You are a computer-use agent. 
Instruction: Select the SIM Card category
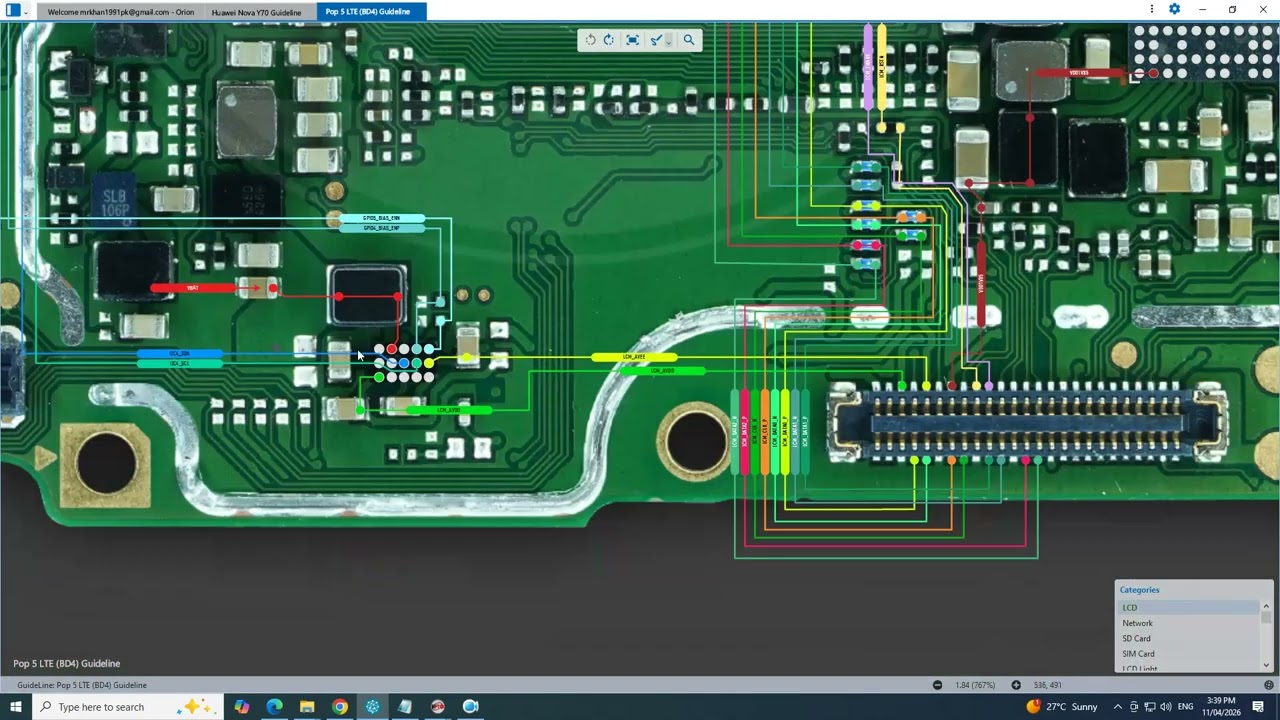1138,654
